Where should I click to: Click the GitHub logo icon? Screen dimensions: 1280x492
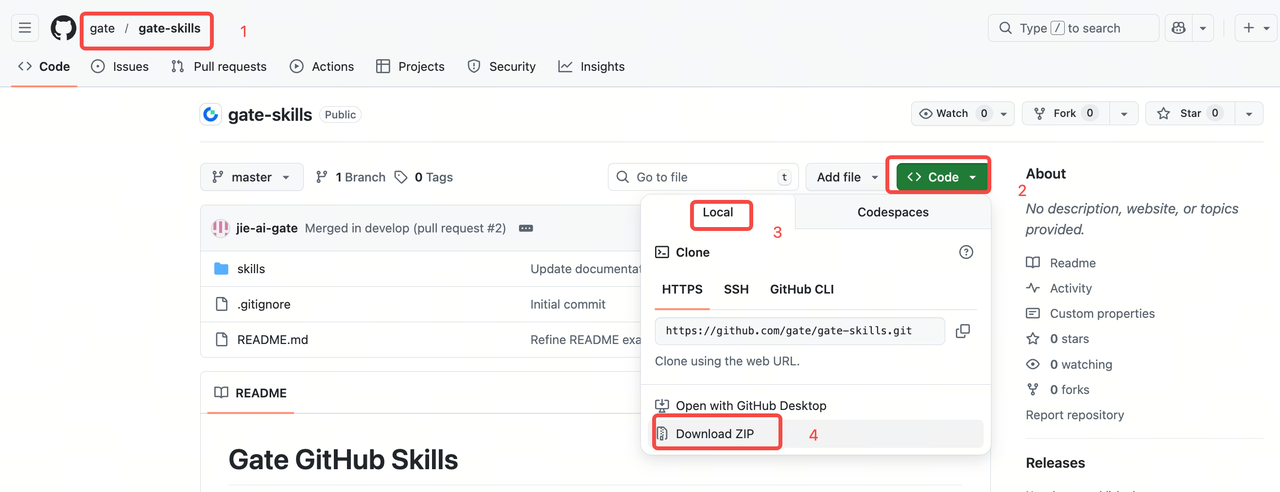click(x=63, y=28)
